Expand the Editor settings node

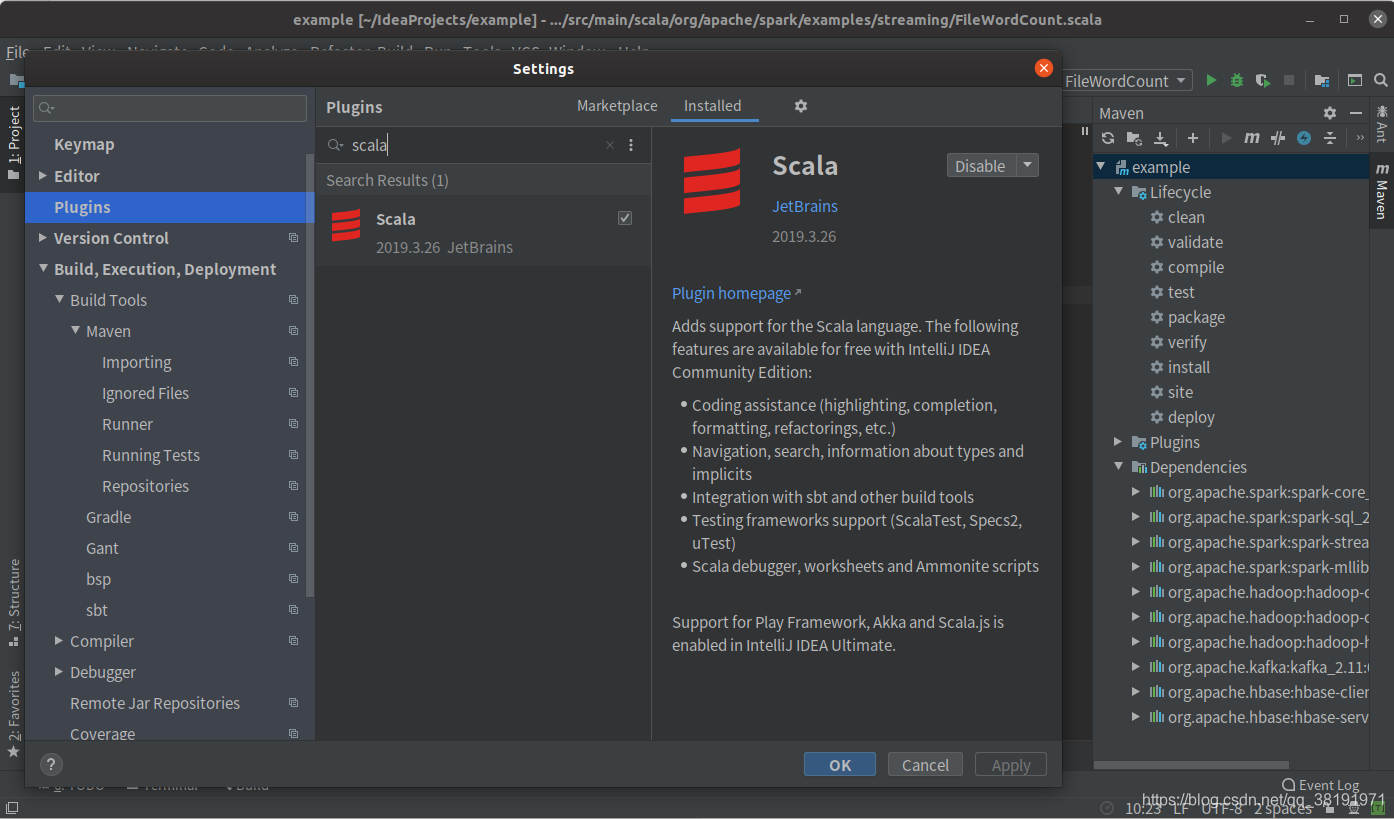click(43, 176)
